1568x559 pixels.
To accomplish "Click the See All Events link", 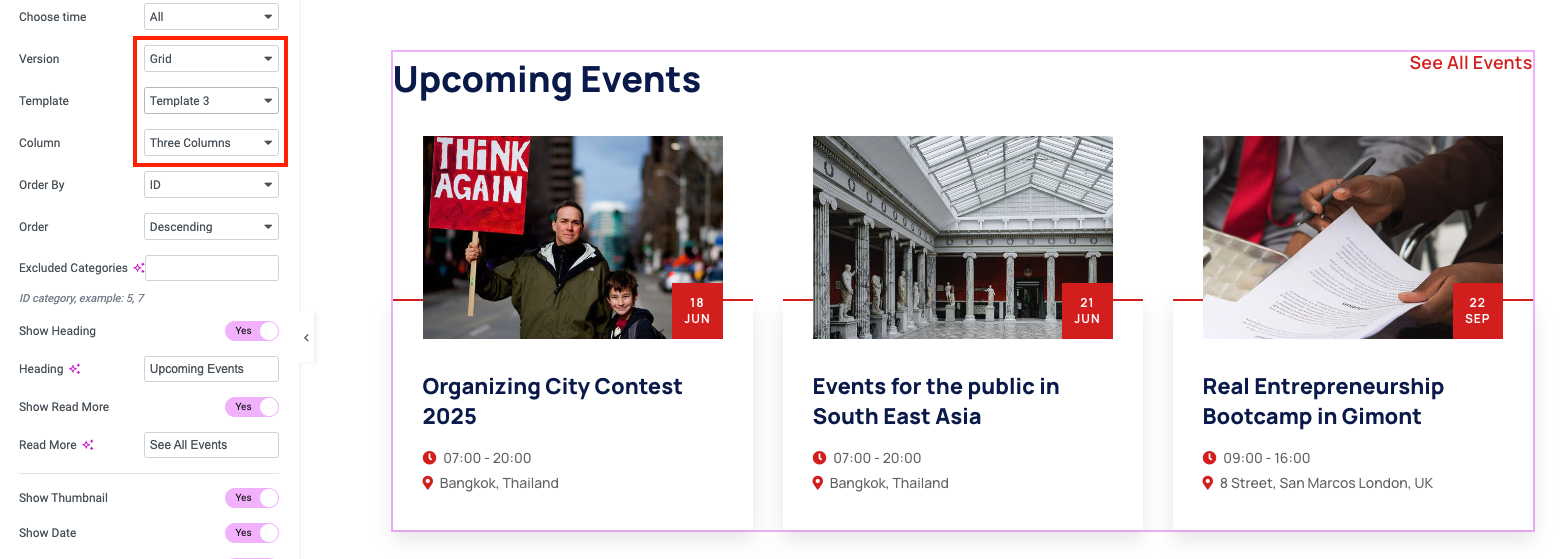I will 1470,63.
